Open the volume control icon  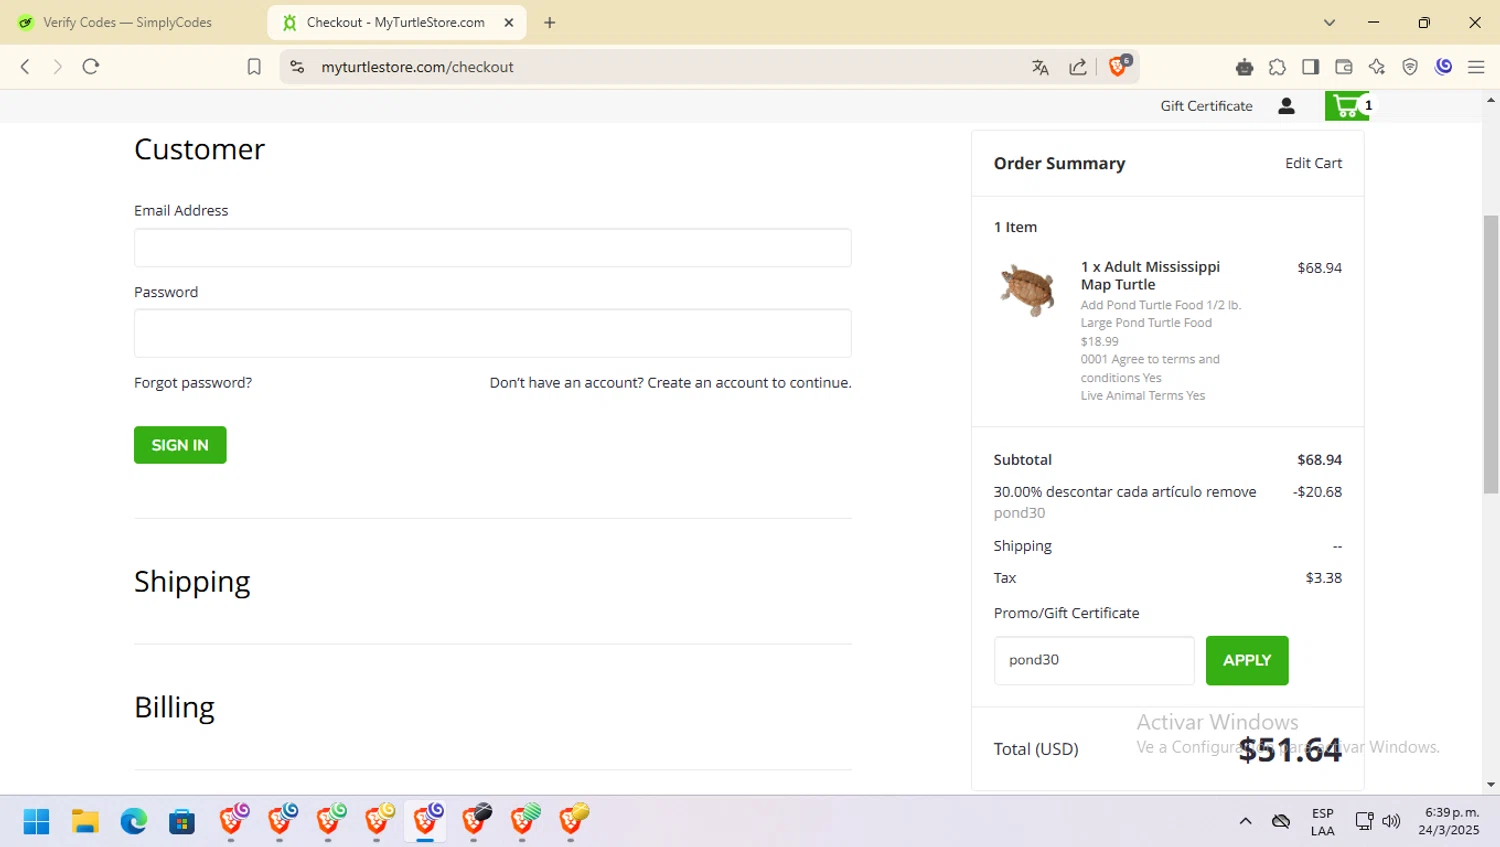pos(1391,821)
